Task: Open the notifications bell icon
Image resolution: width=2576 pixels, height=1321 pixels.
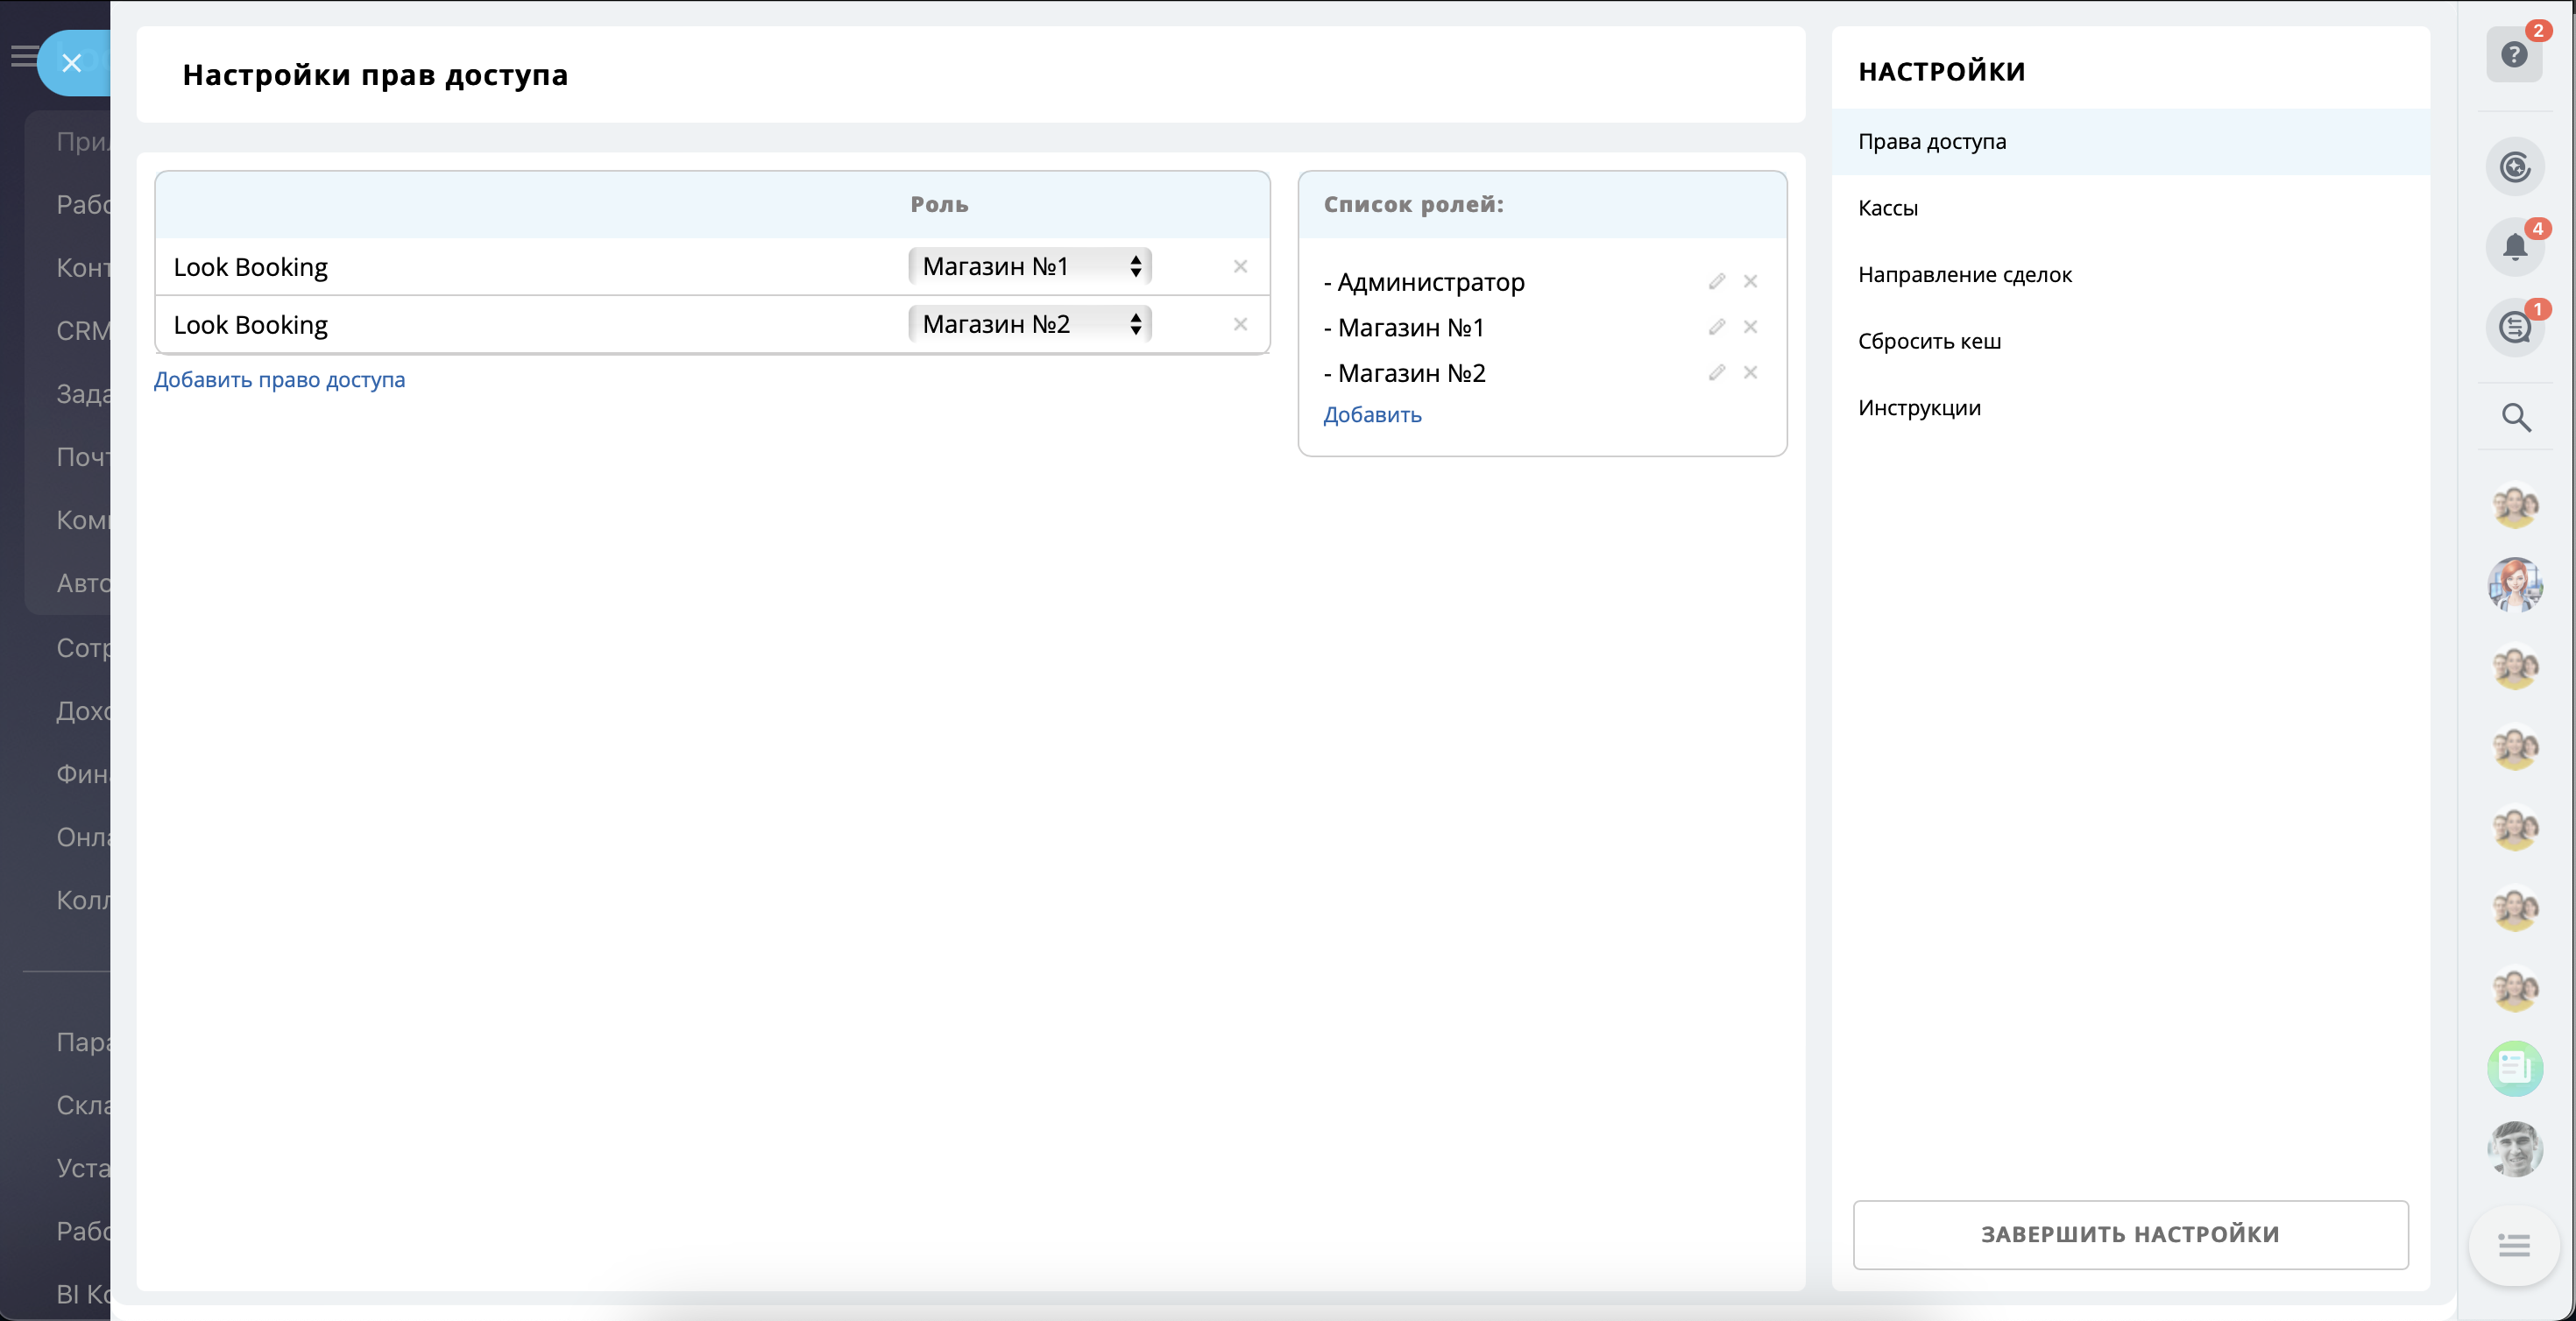Action: tap(2514, 246)
